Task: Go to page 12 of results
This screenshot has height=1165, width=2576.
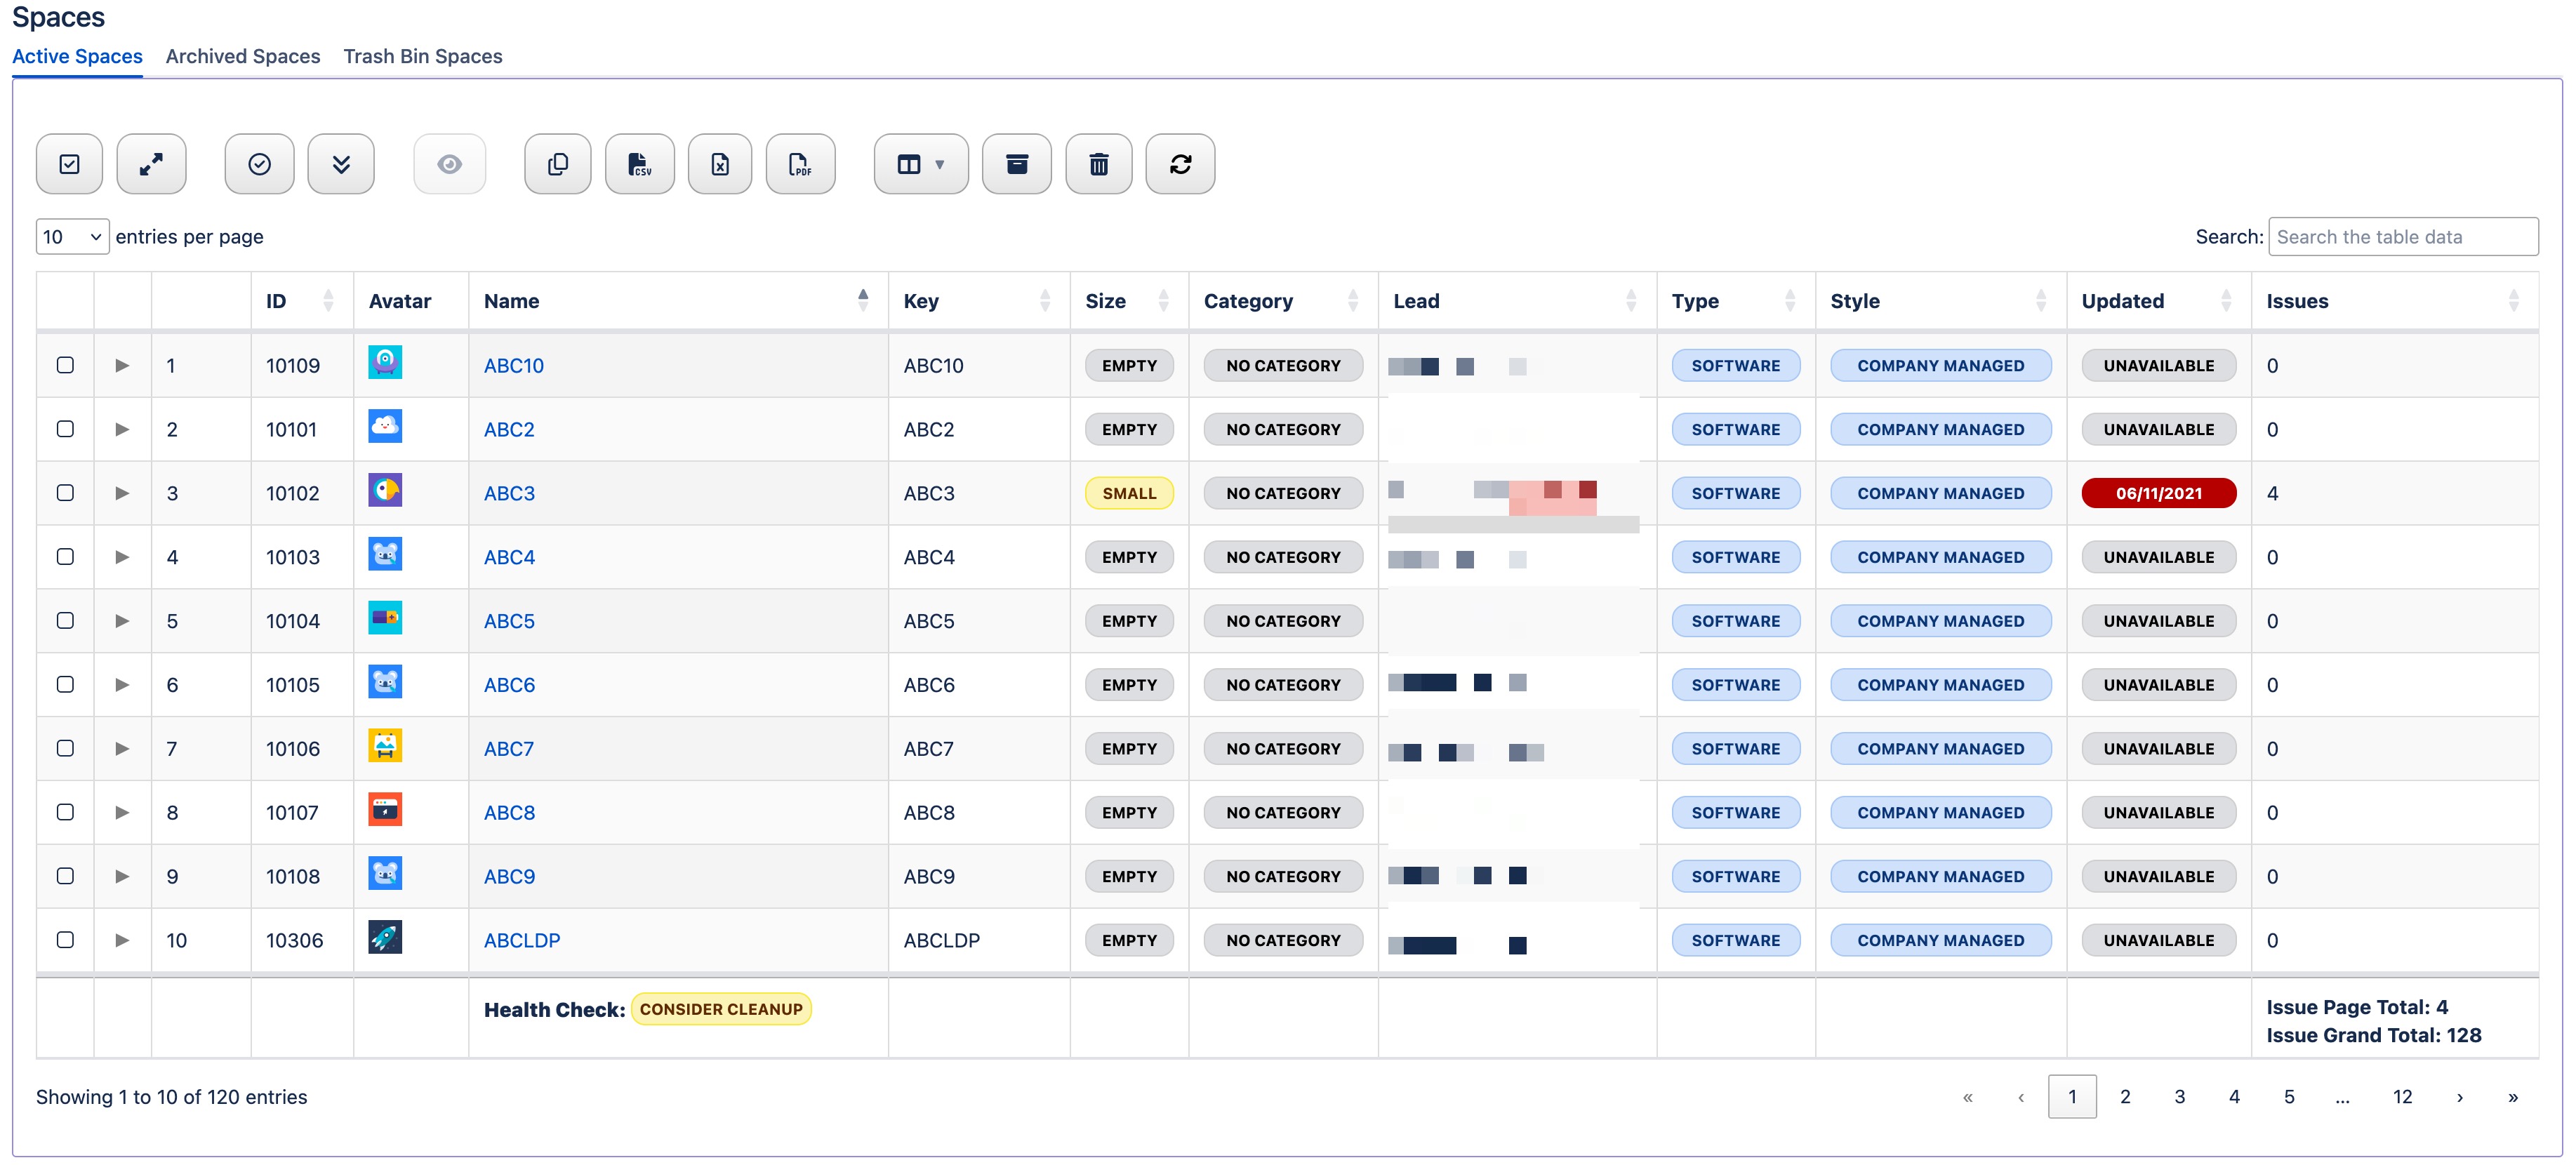Action: pos(2402,1097)
